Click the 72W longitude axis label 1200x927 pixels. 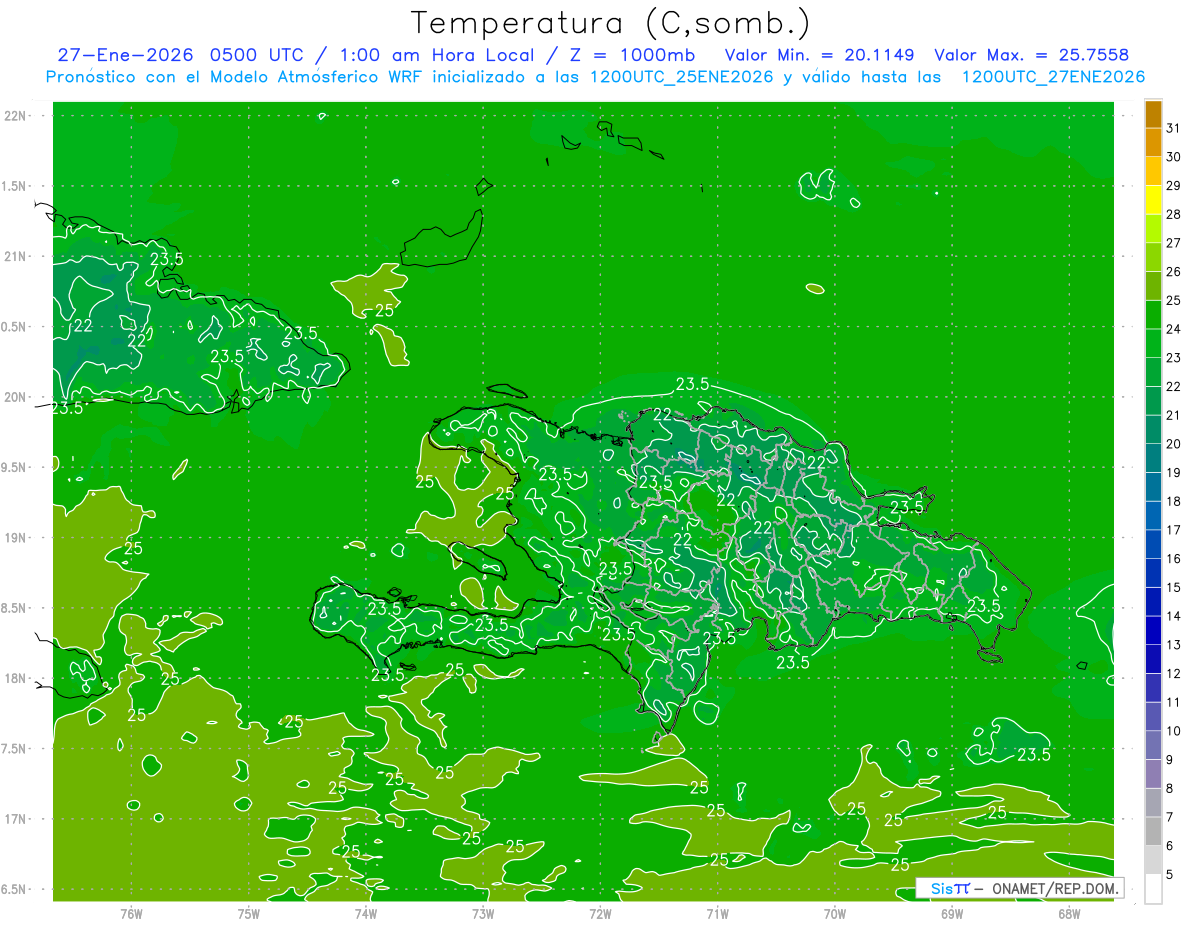click(600, 913)
